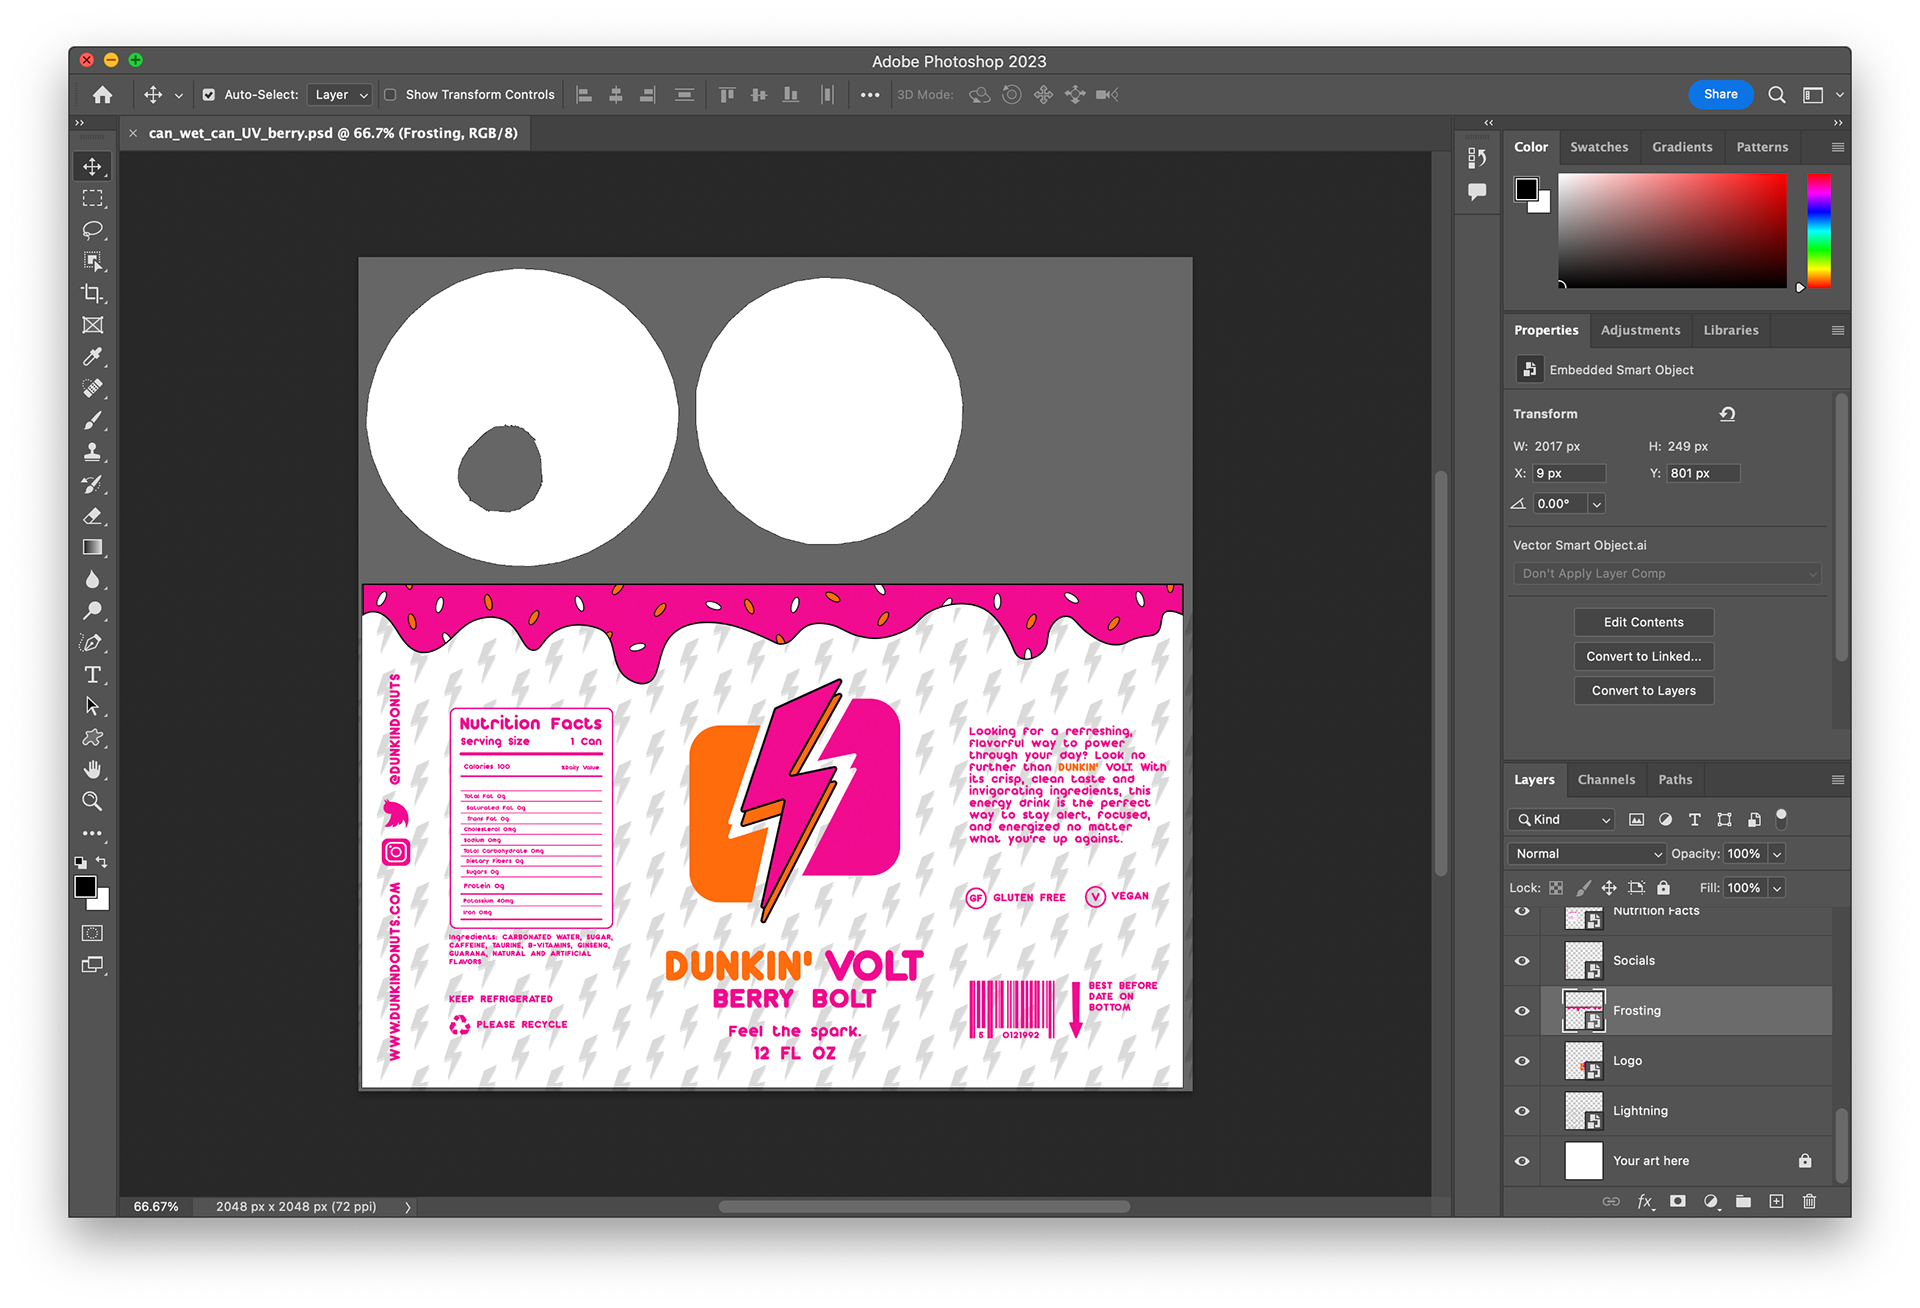Select the Hand tool

coord(92,770)
